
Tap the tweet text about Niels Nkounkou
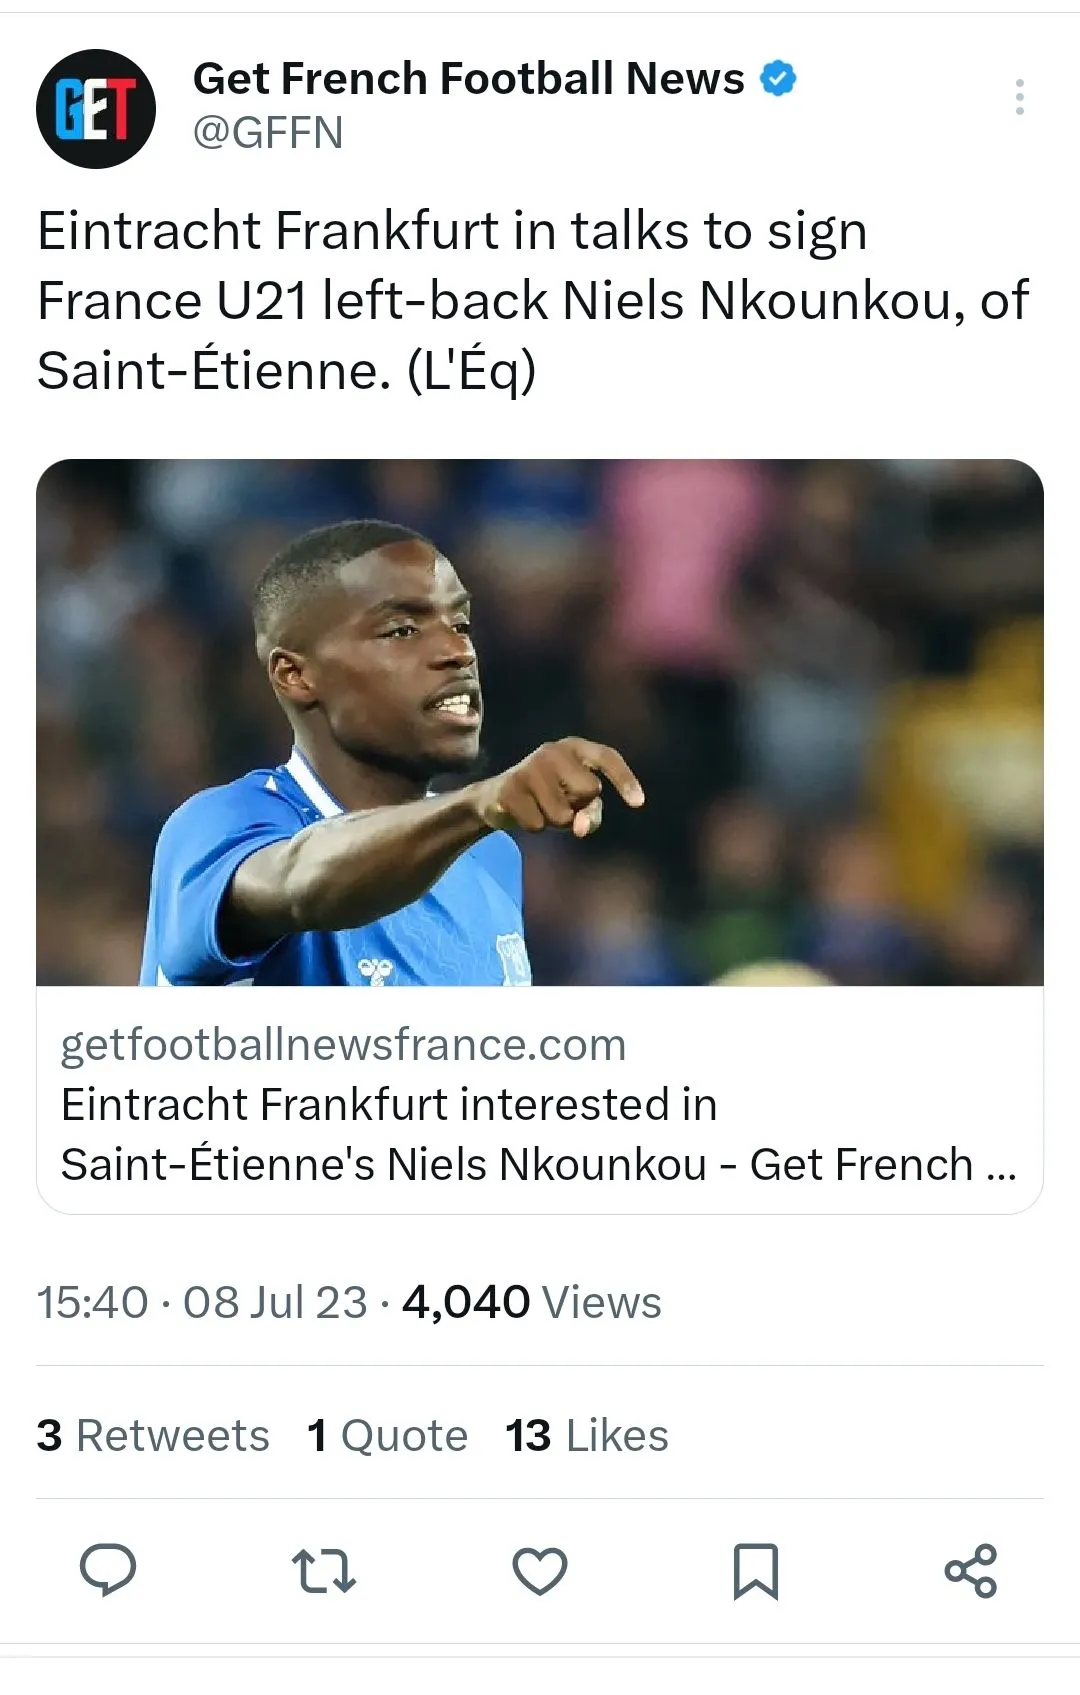pos(532,300)
